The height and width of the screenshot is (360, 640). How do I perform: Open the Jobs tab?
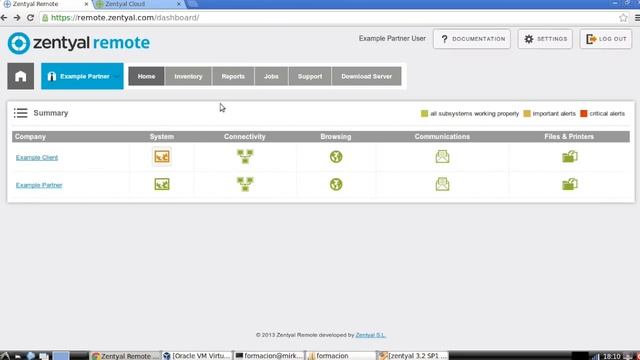tap(271, 76)
